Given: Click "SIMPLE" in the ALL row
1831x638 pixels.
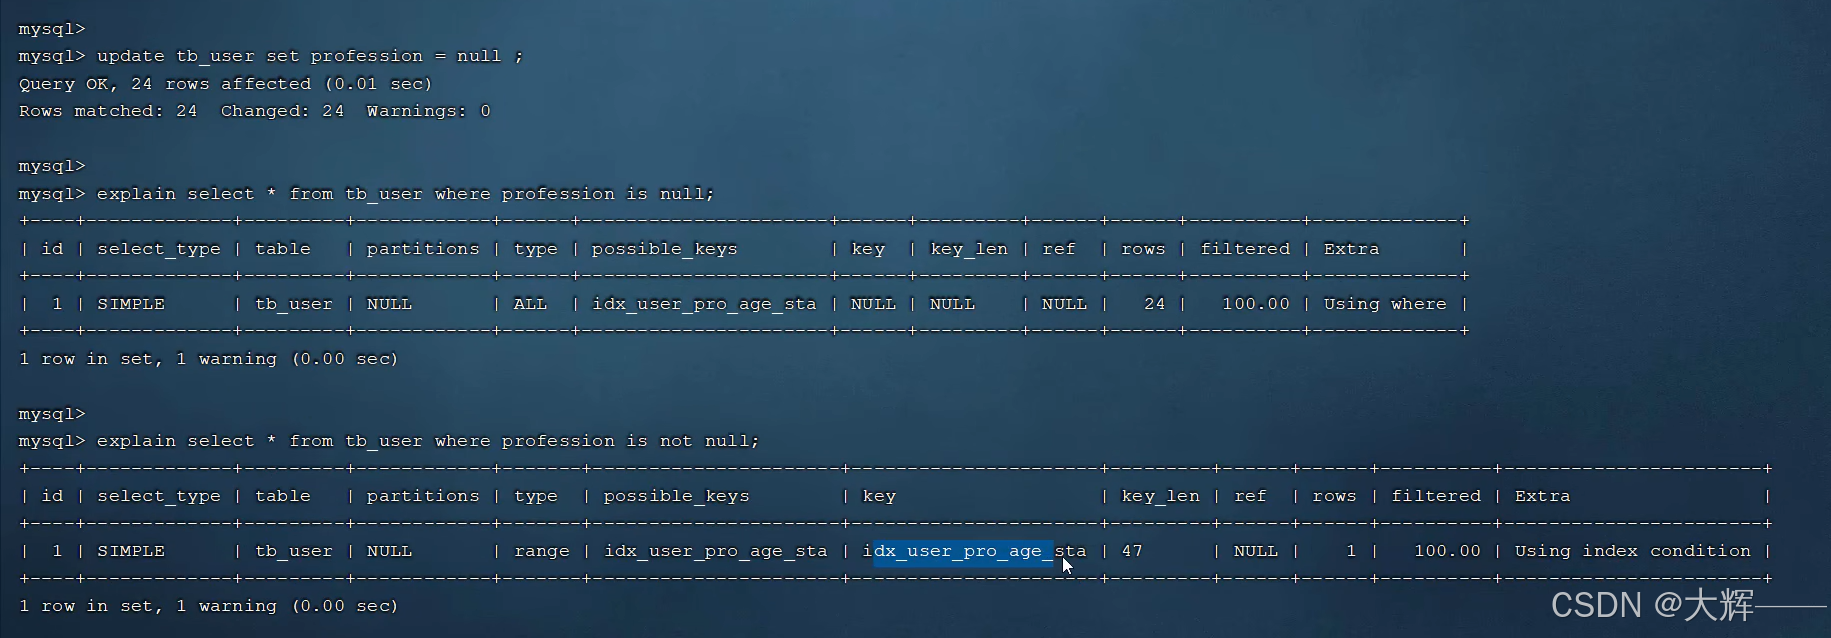Looking at the screenshot, I should point(131,304).
